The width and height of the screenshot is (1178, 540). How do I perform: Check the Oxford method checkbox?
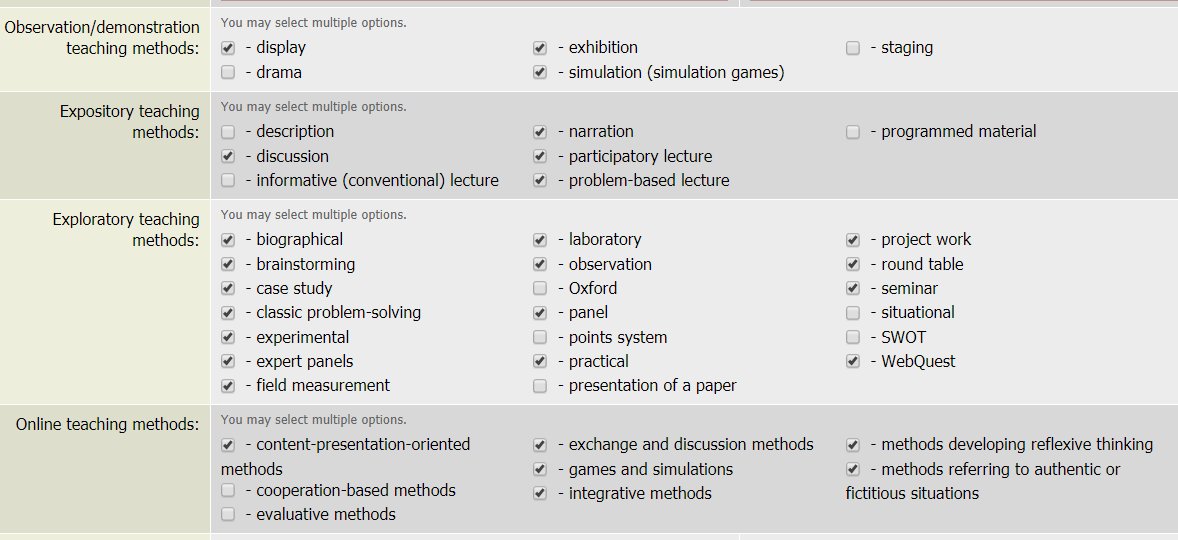[x=540, y=288]
